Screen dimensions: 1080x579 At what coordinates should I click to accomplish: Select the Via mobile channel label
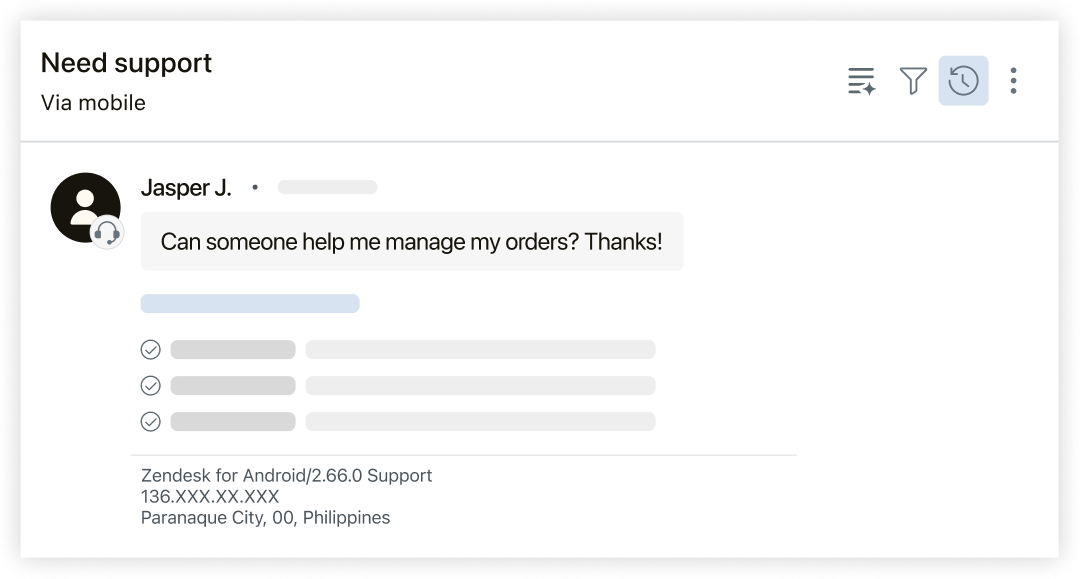(92, 102)
